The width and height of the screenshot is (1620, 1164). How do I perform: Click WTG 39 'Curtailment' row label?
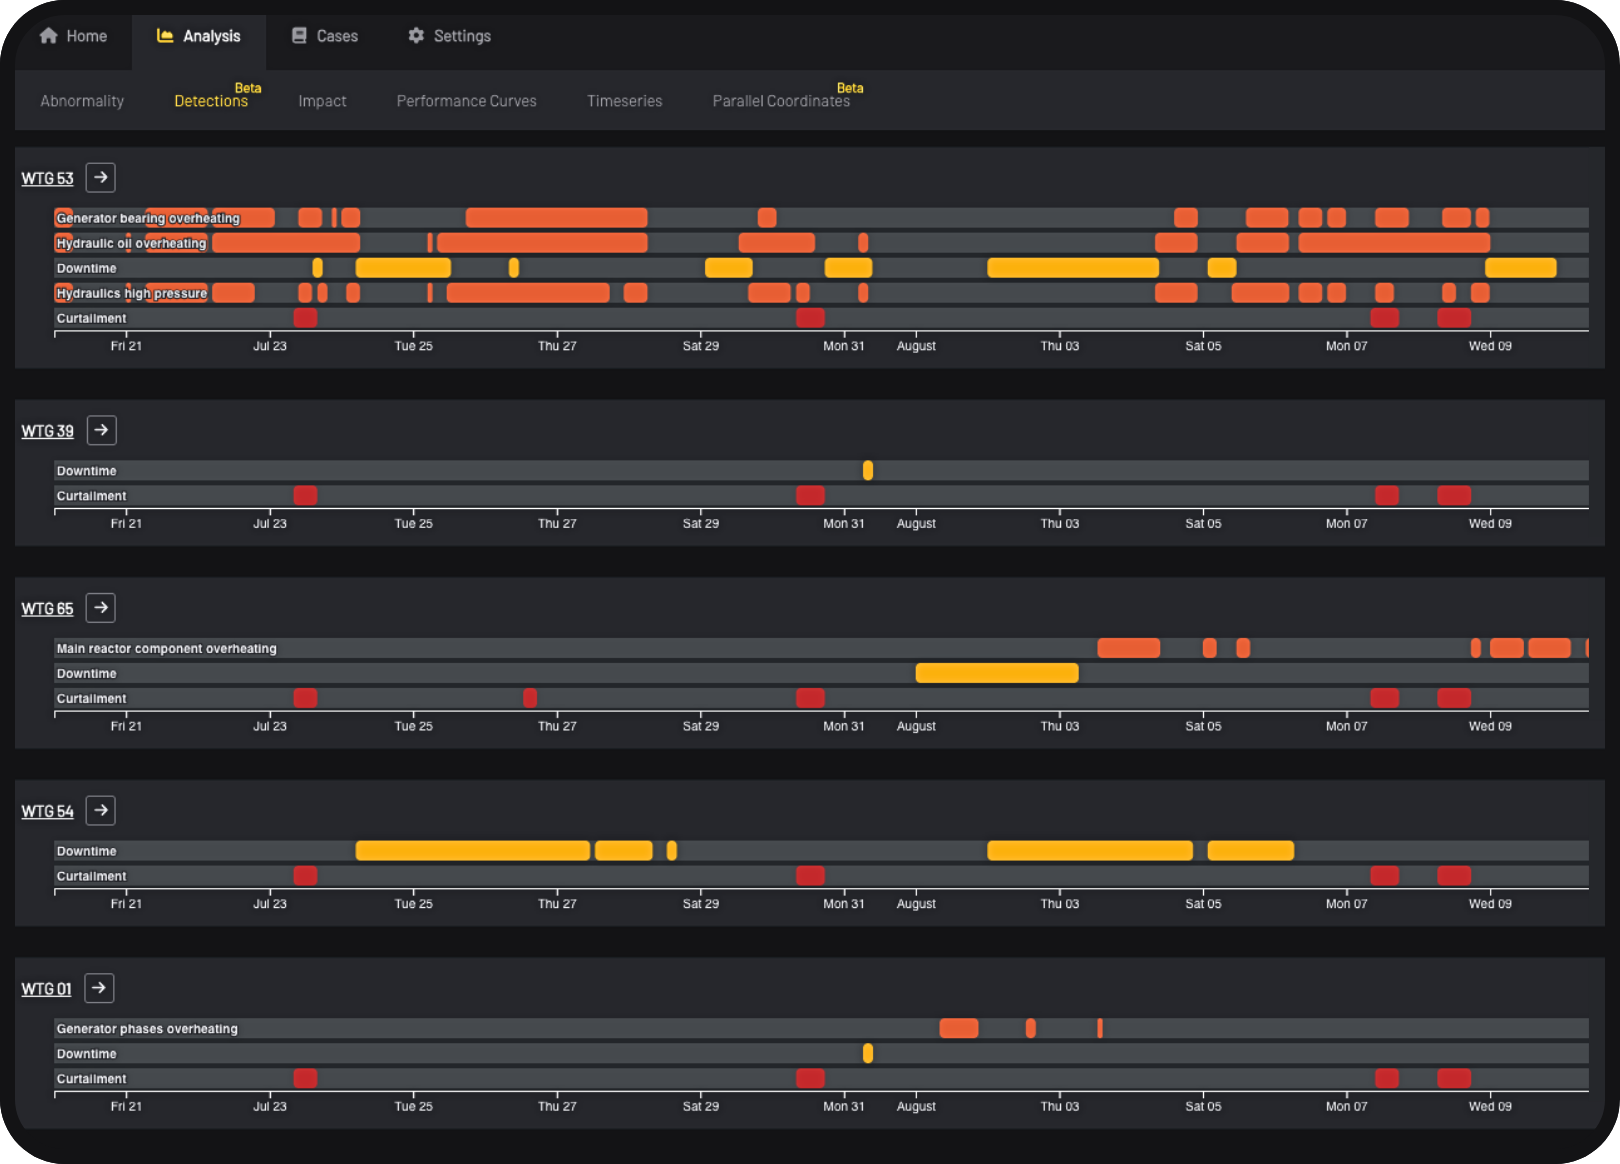91,496
